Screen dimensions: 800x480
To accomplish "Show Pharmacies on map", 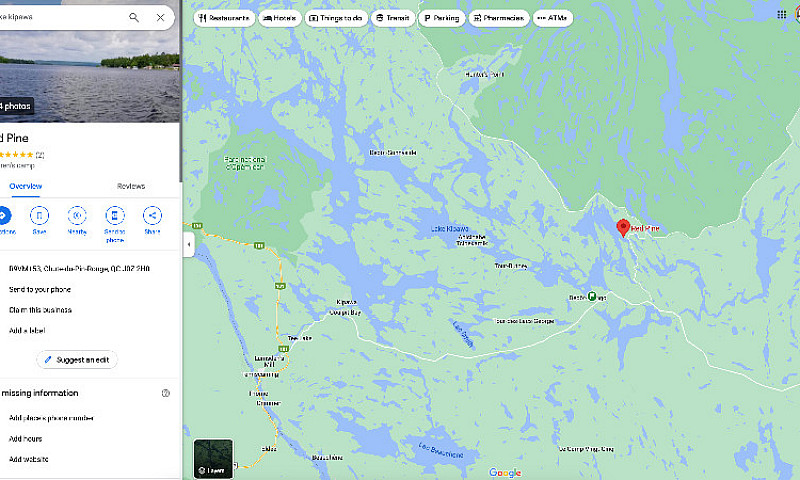I will click(499, 18).
